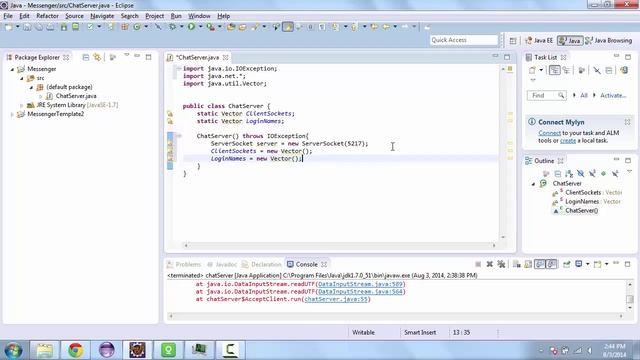Open the Navigate menu

[102, 16]
